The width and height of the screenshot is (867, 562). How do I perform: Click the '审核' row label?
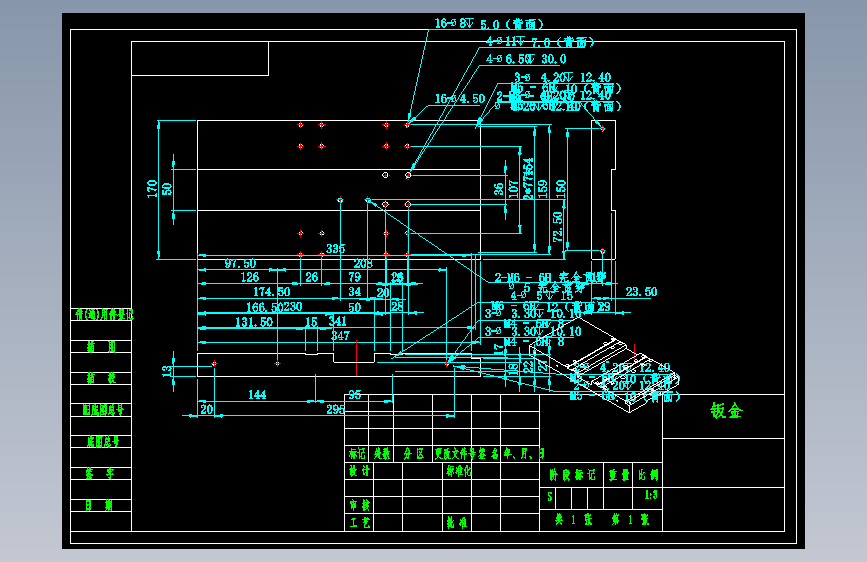[x=359, y=505]
